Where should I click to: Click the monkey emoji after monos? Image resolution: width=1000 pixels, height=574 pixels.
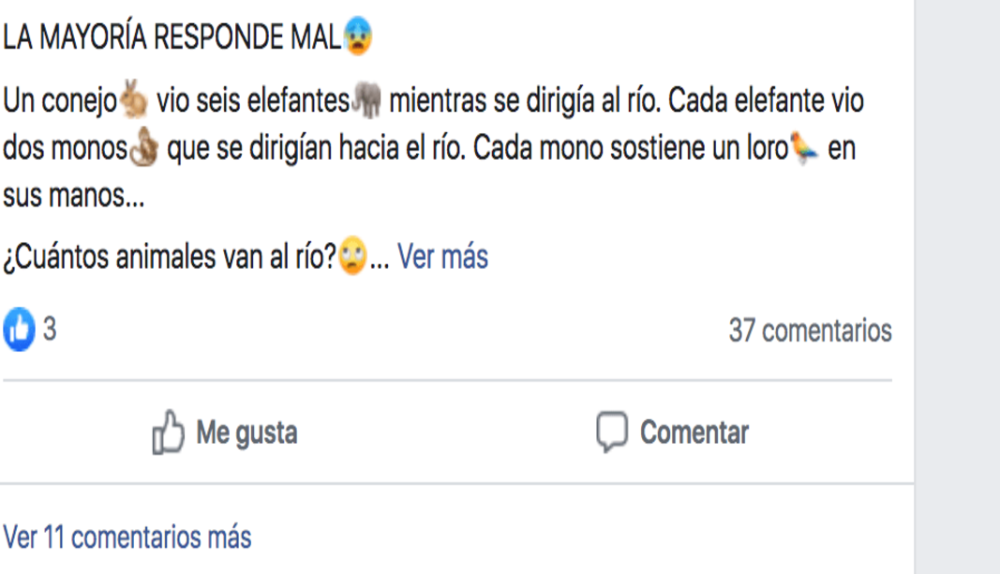pyautogui.click(x=143, y=150)
